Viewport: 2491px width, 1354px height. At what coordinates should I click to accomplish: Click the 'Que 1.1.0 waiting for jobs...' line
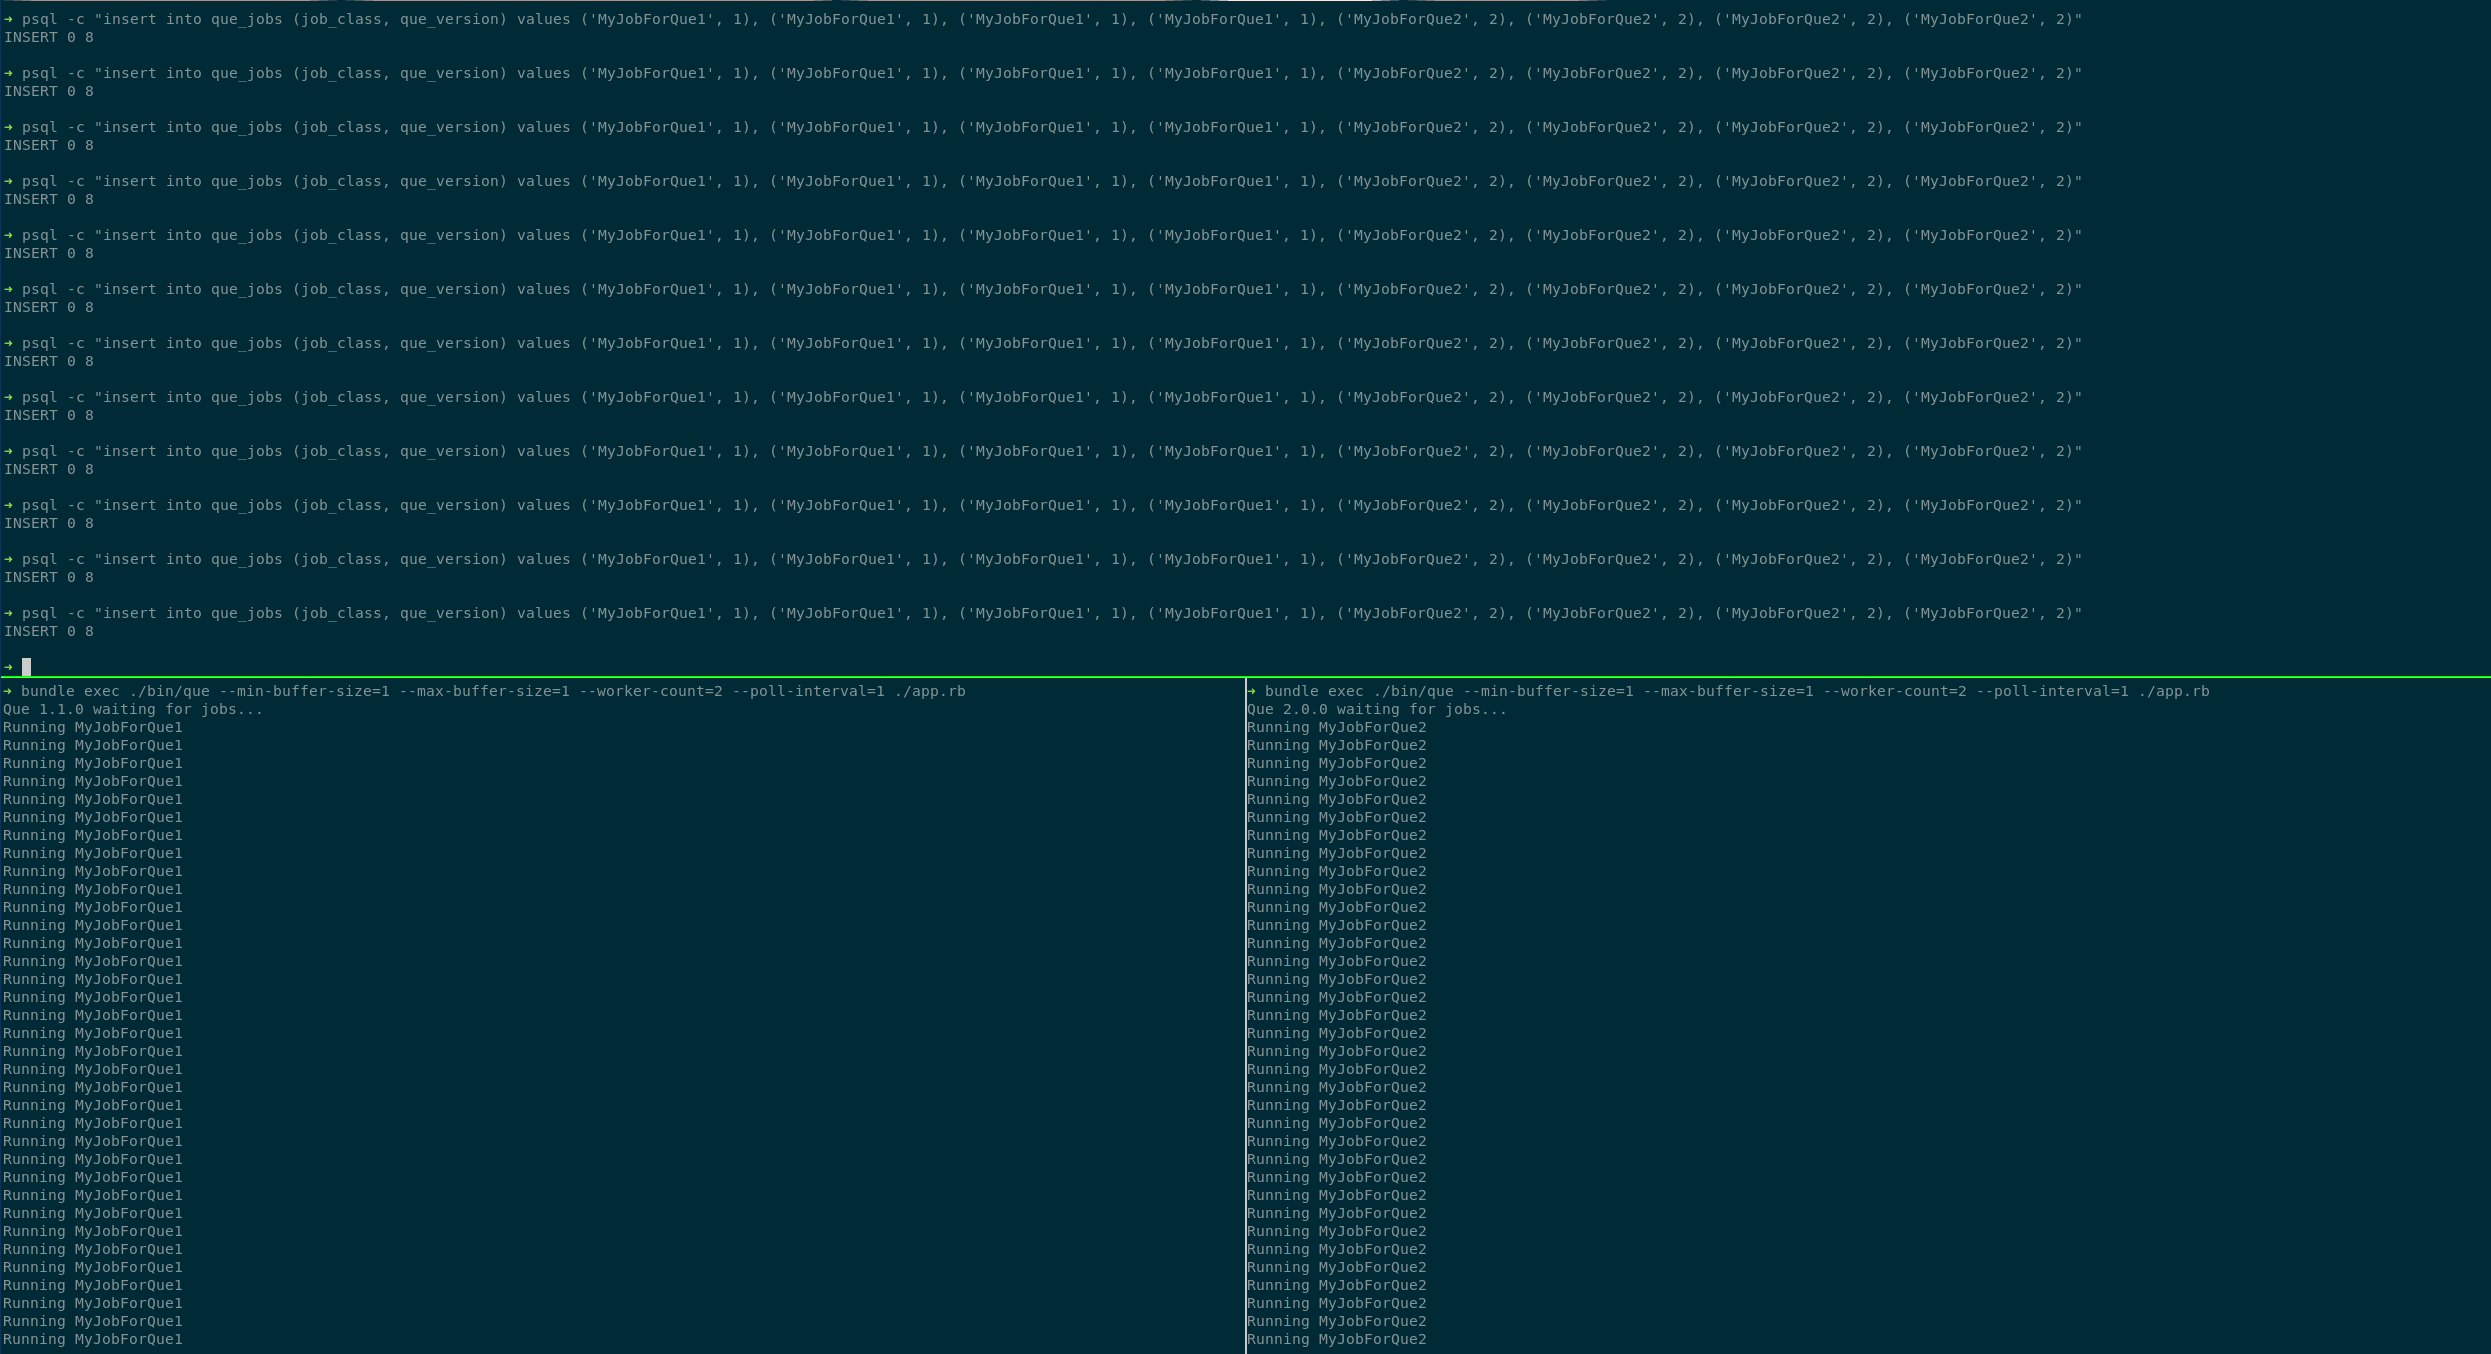133,709
